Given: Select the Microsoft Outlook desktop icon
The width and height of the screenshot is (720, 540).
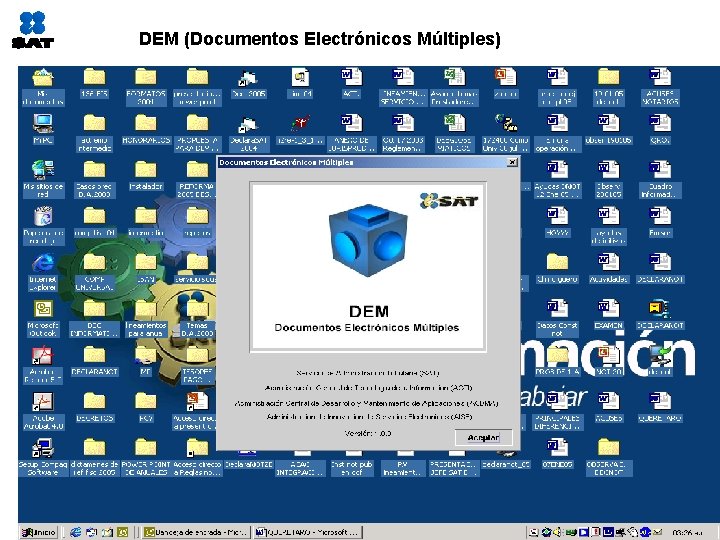Looking at the screenshot, I should [43, 318].
